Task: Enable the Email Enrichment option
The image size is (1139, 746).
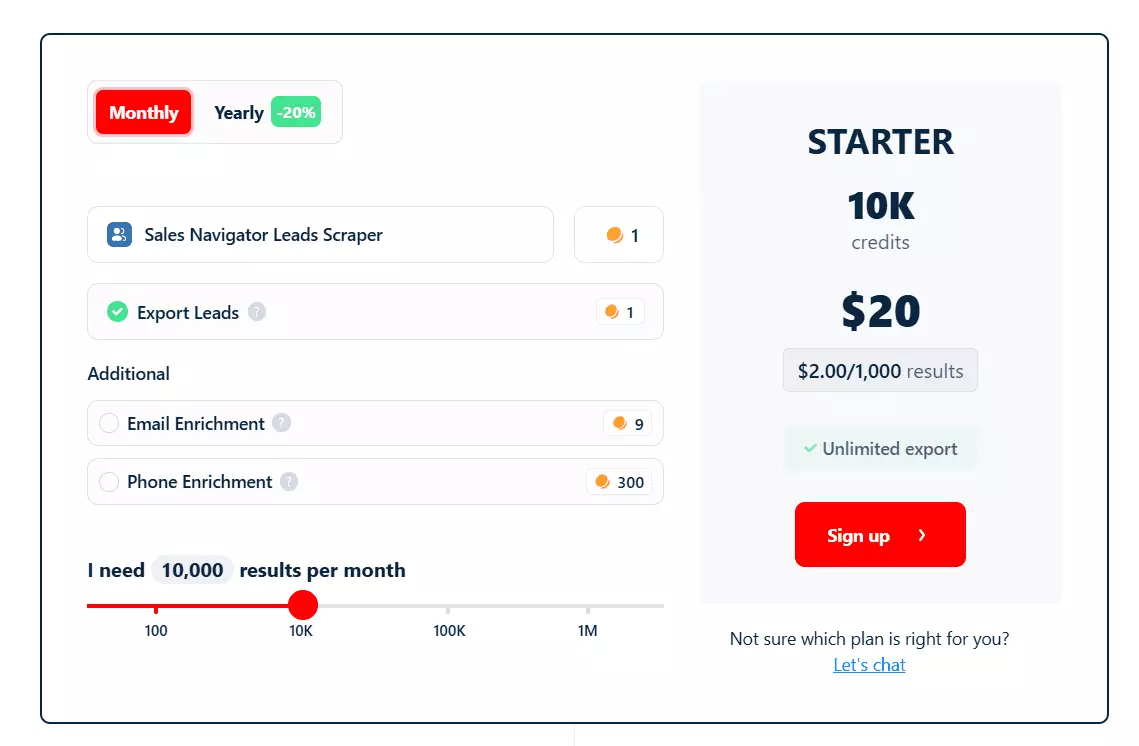Action: pyautogui.click(x=109, y=423)
